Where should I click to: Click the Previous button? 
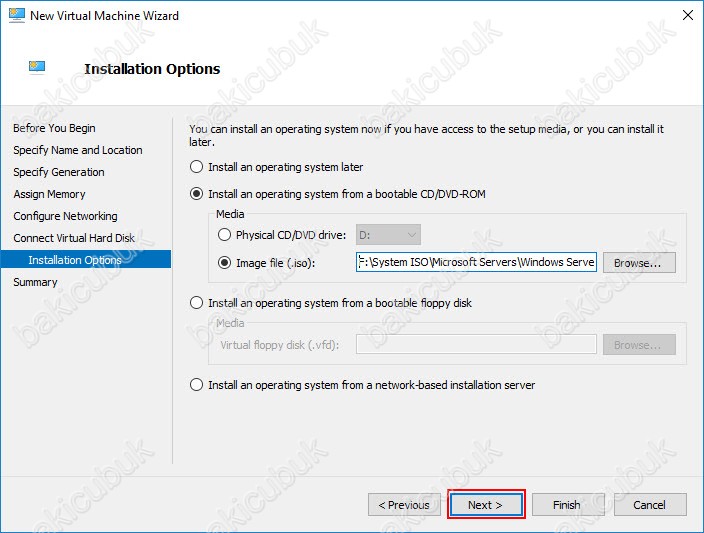tap(404, 505)
